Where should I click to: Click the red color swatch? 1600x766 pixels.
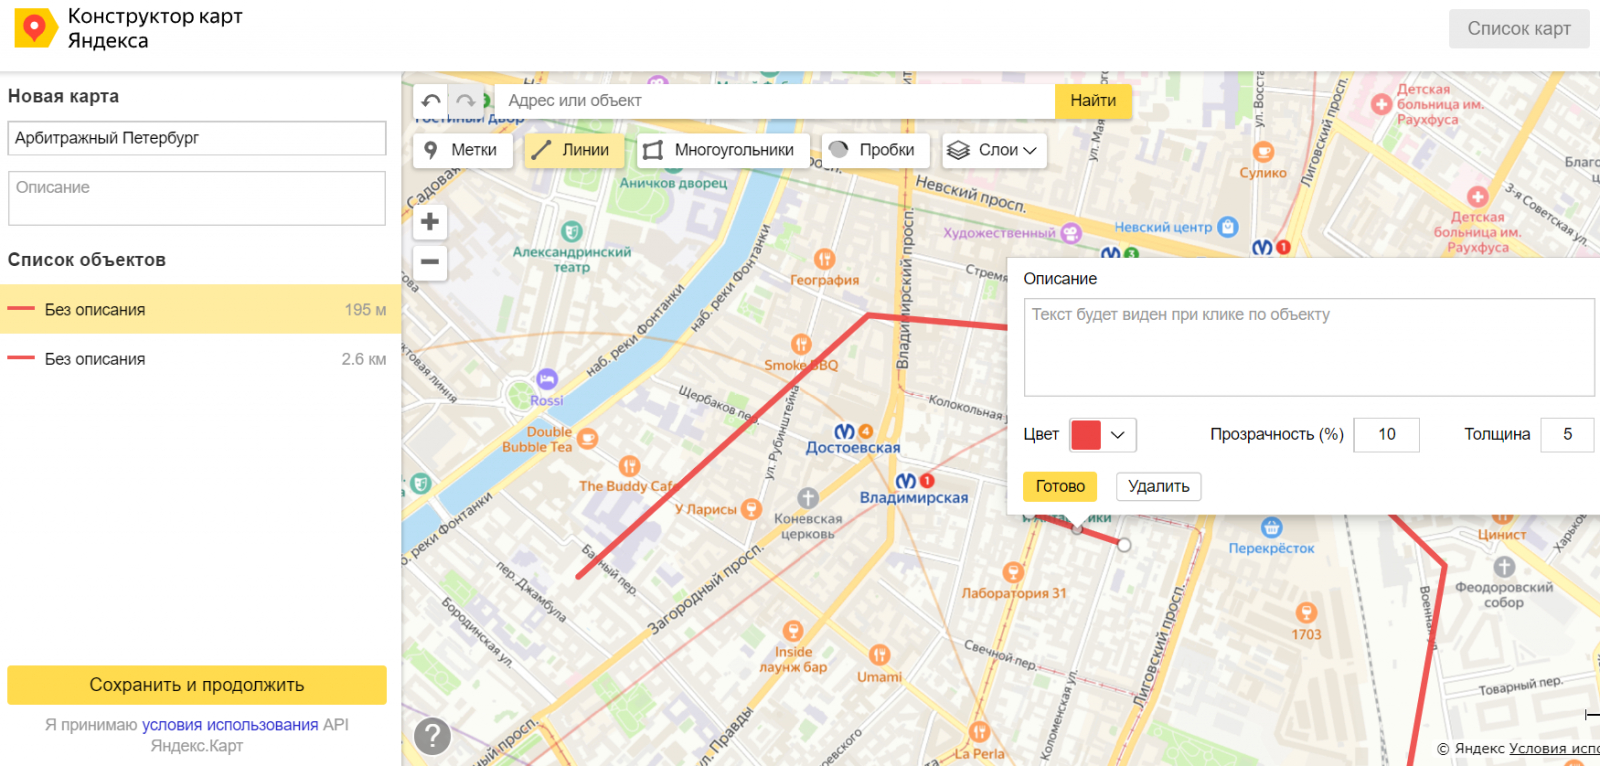[x=1086, y=435]
